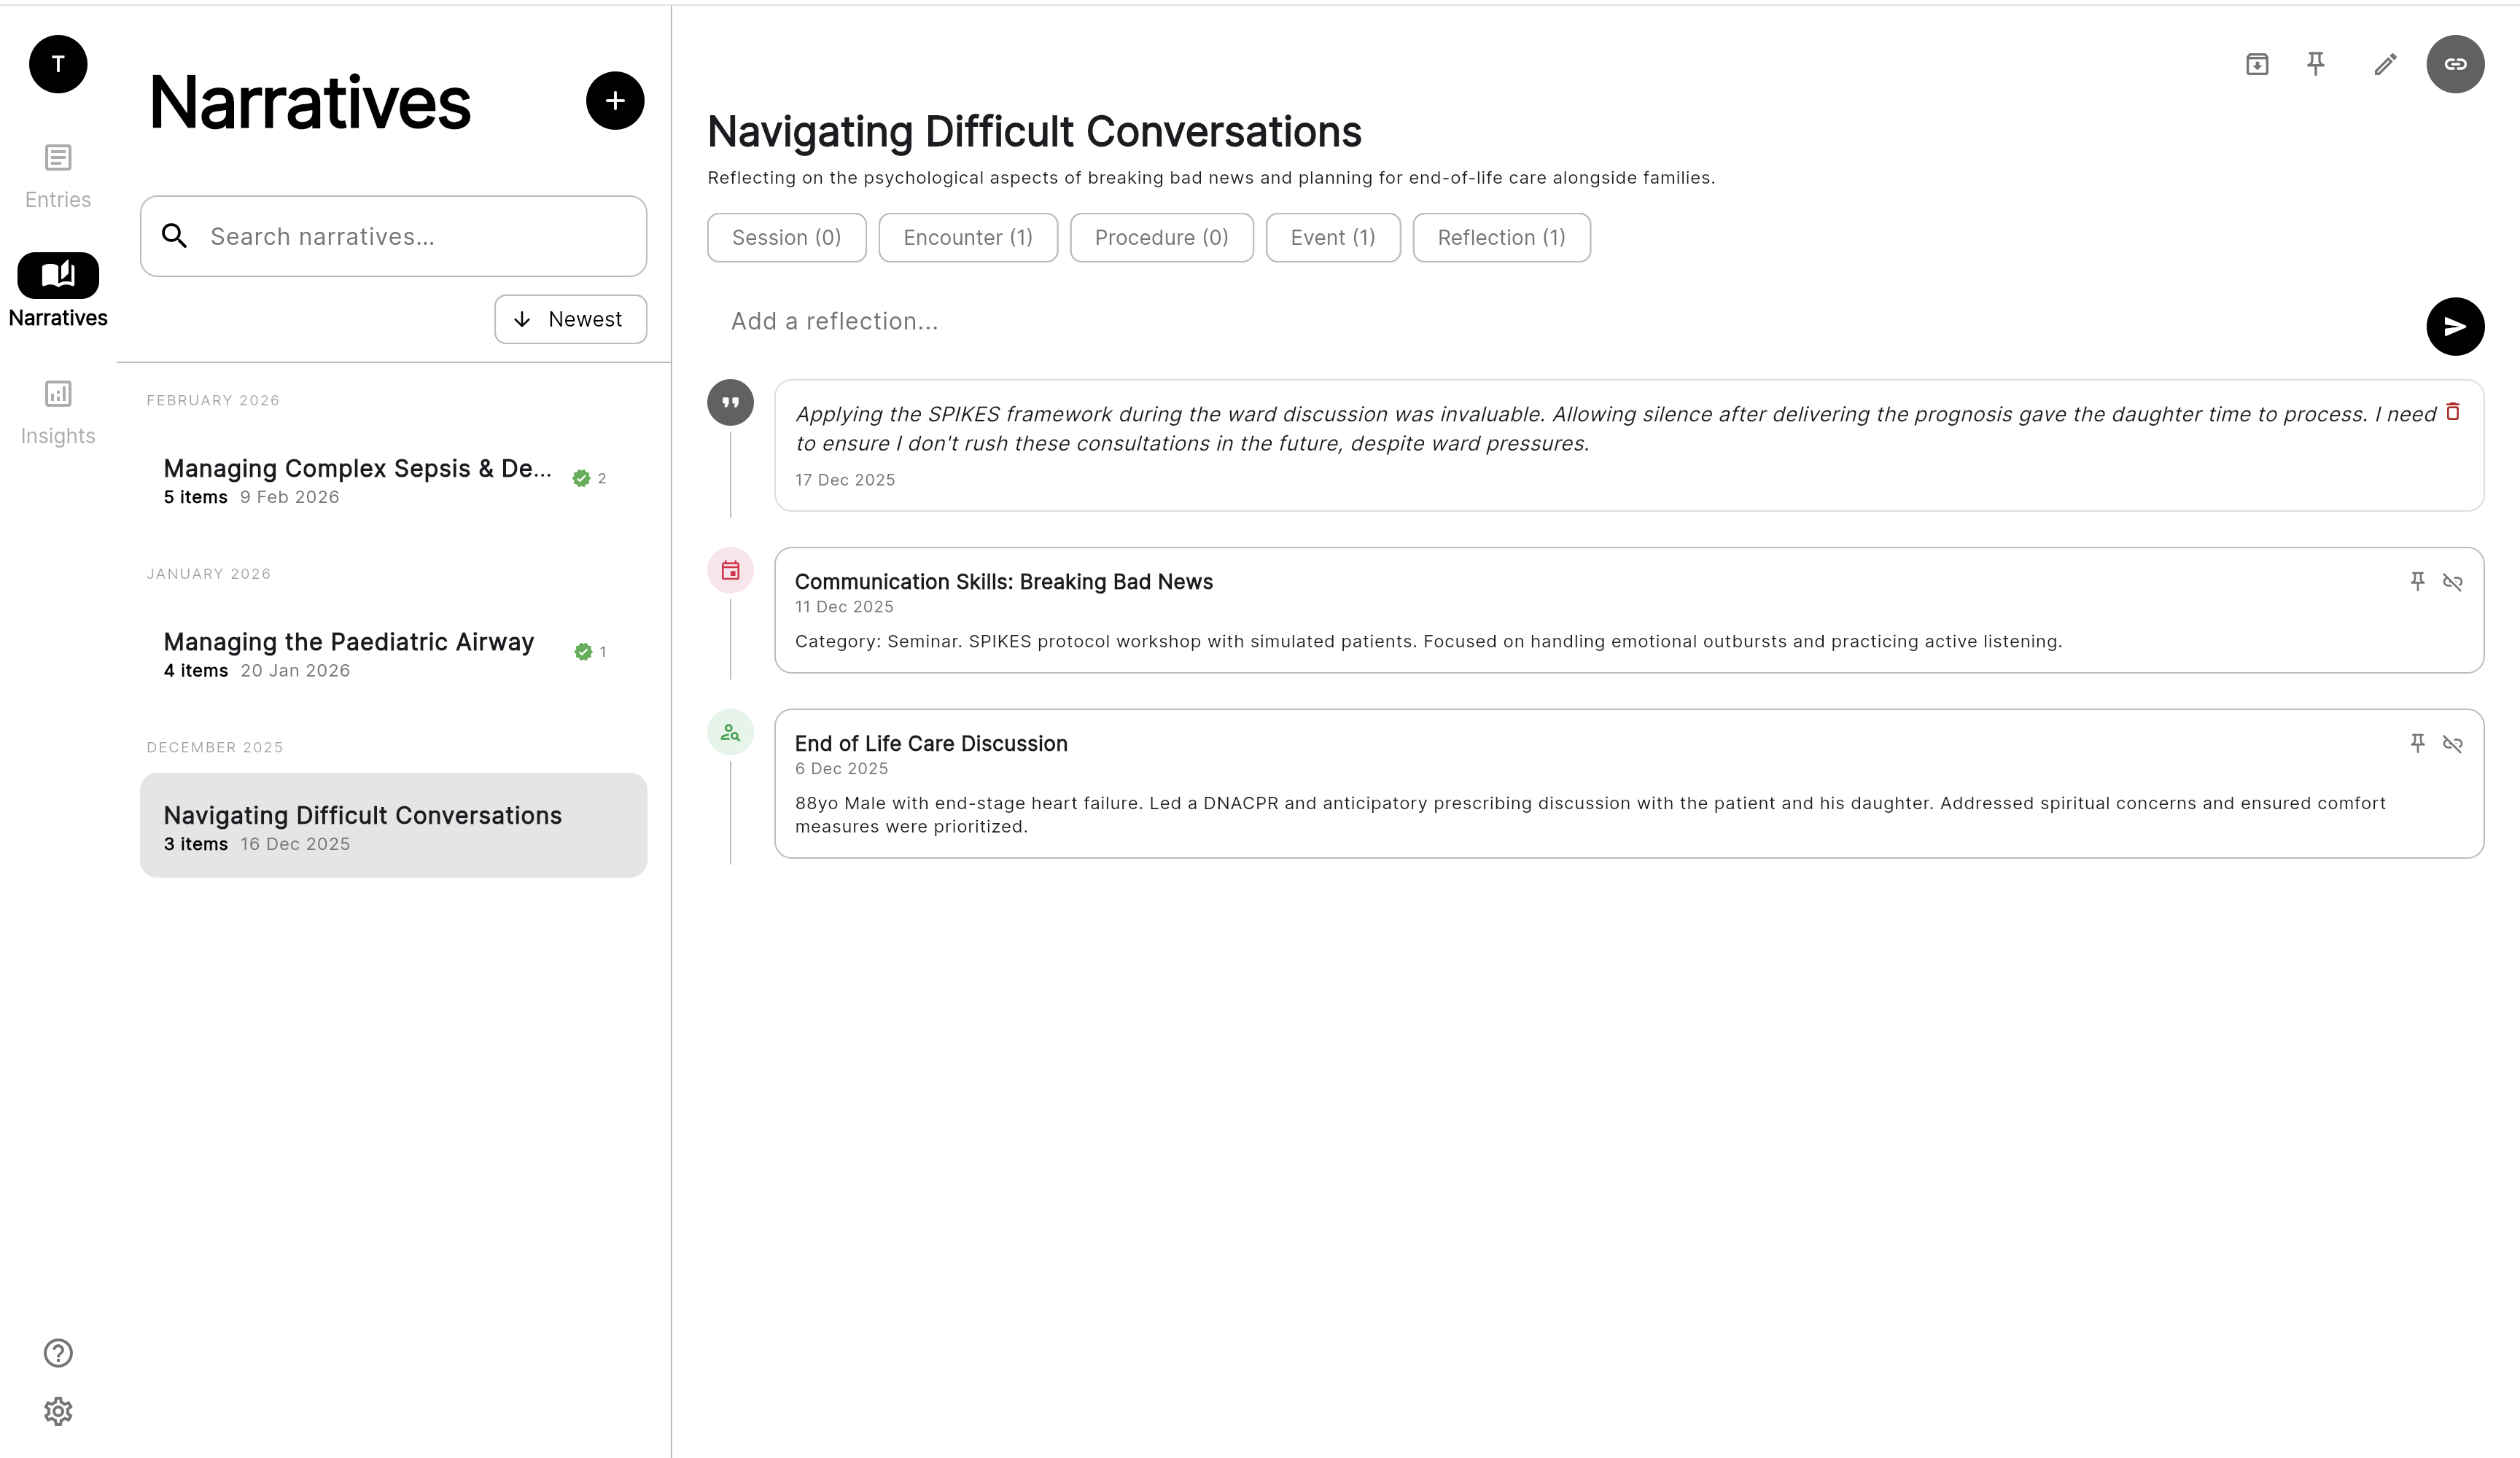Switch to the Insights section
Image resolution: width=2520 pixels, height=1458 pixels.
[58, 411]
